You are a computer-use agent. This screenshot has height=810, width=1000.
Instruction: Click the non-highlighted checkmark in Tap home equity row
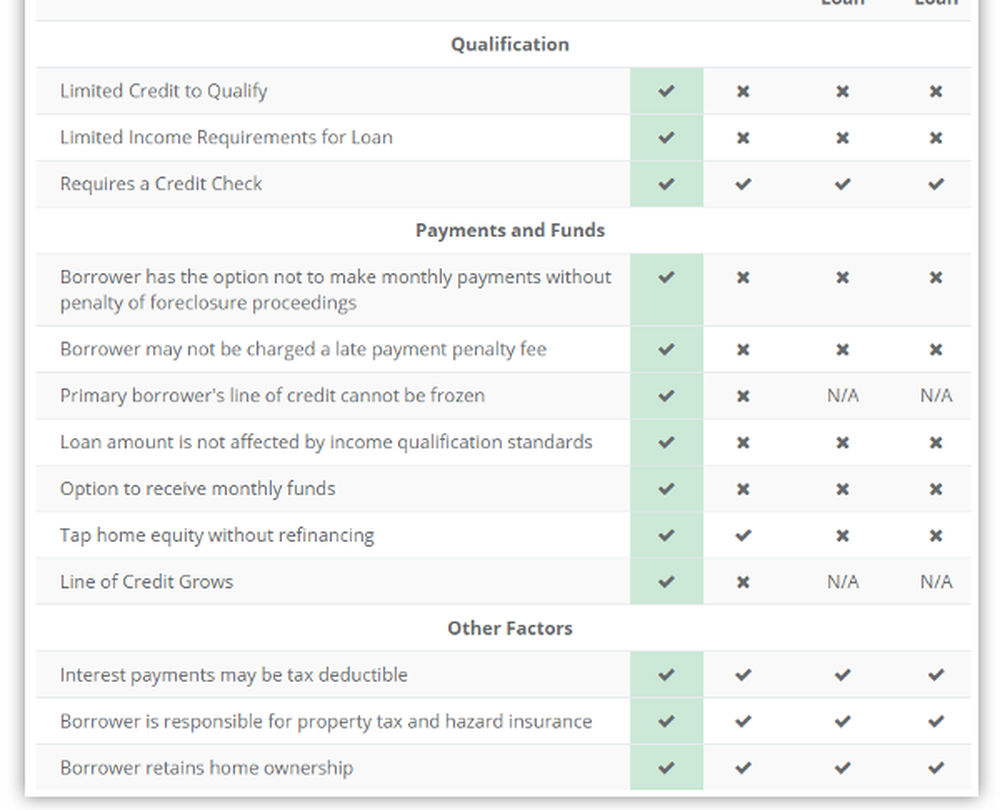point(743,536)
